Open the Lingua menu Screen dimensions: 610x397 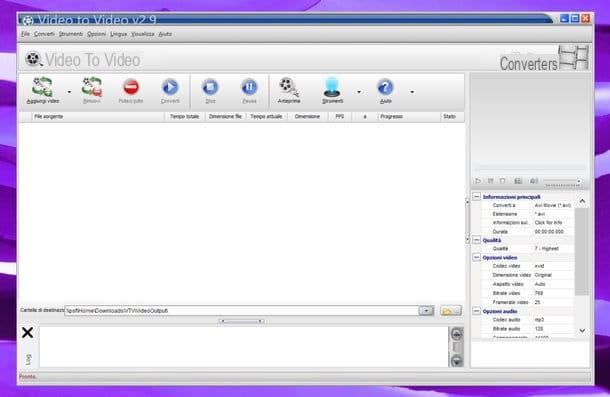119,34
